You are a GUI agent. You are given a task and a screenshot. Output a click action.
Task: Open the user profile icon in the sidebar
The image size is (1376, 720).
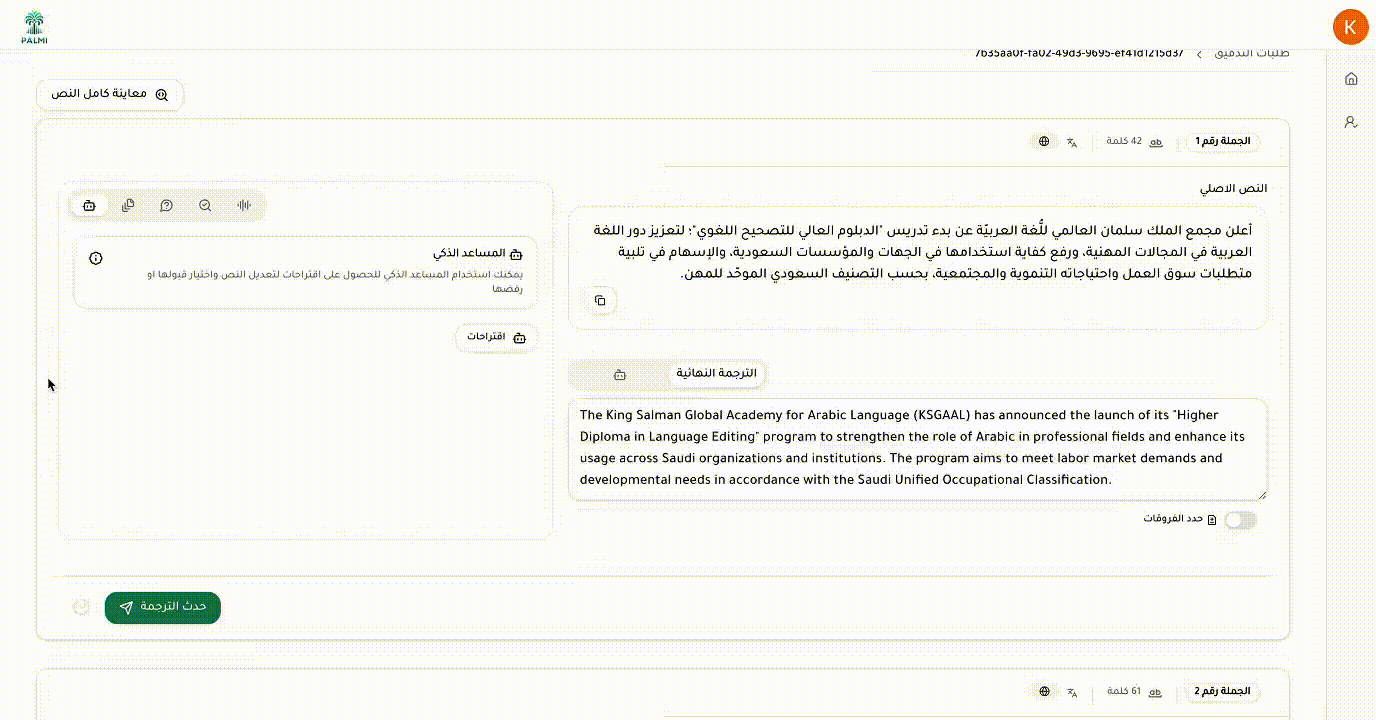1351,122
